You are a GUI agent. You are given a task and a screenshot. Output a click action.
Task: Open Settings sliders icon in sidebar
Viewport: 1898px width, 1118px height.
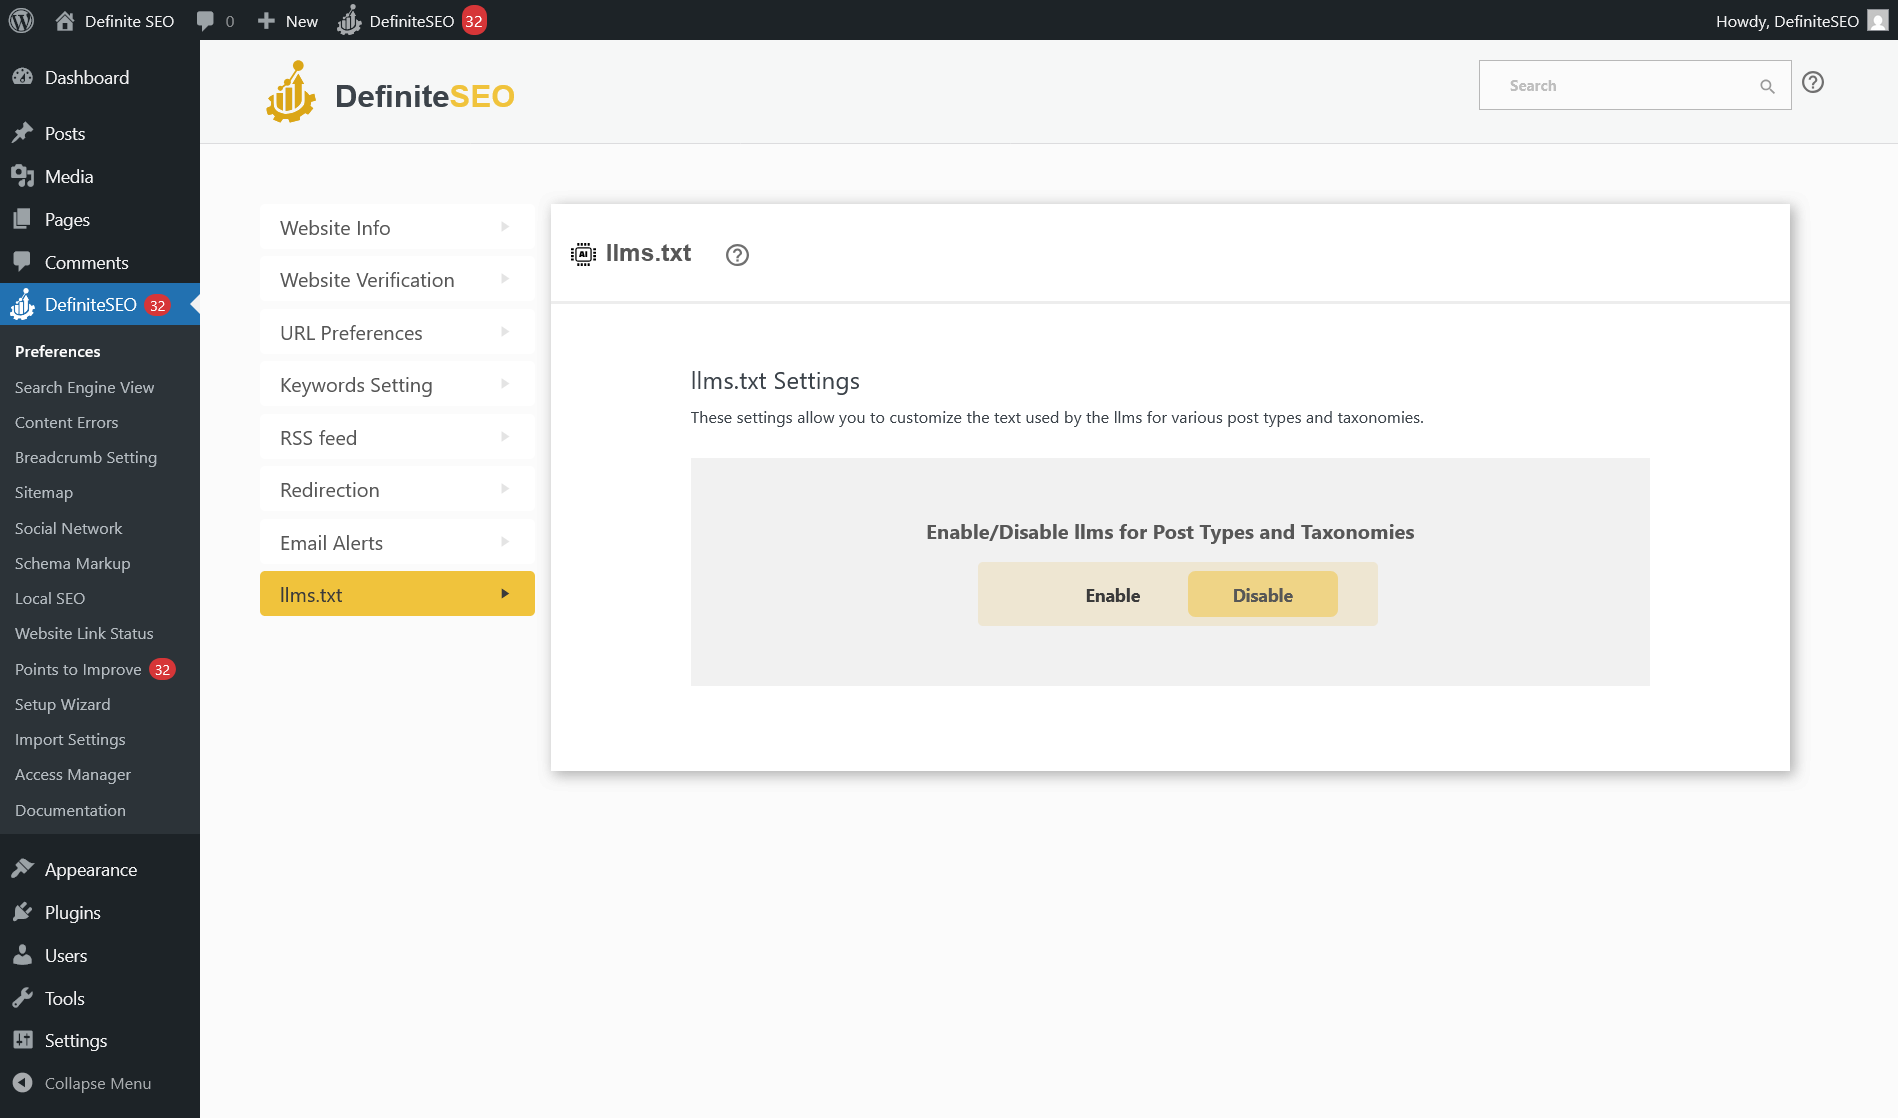tap(22, 1040)
